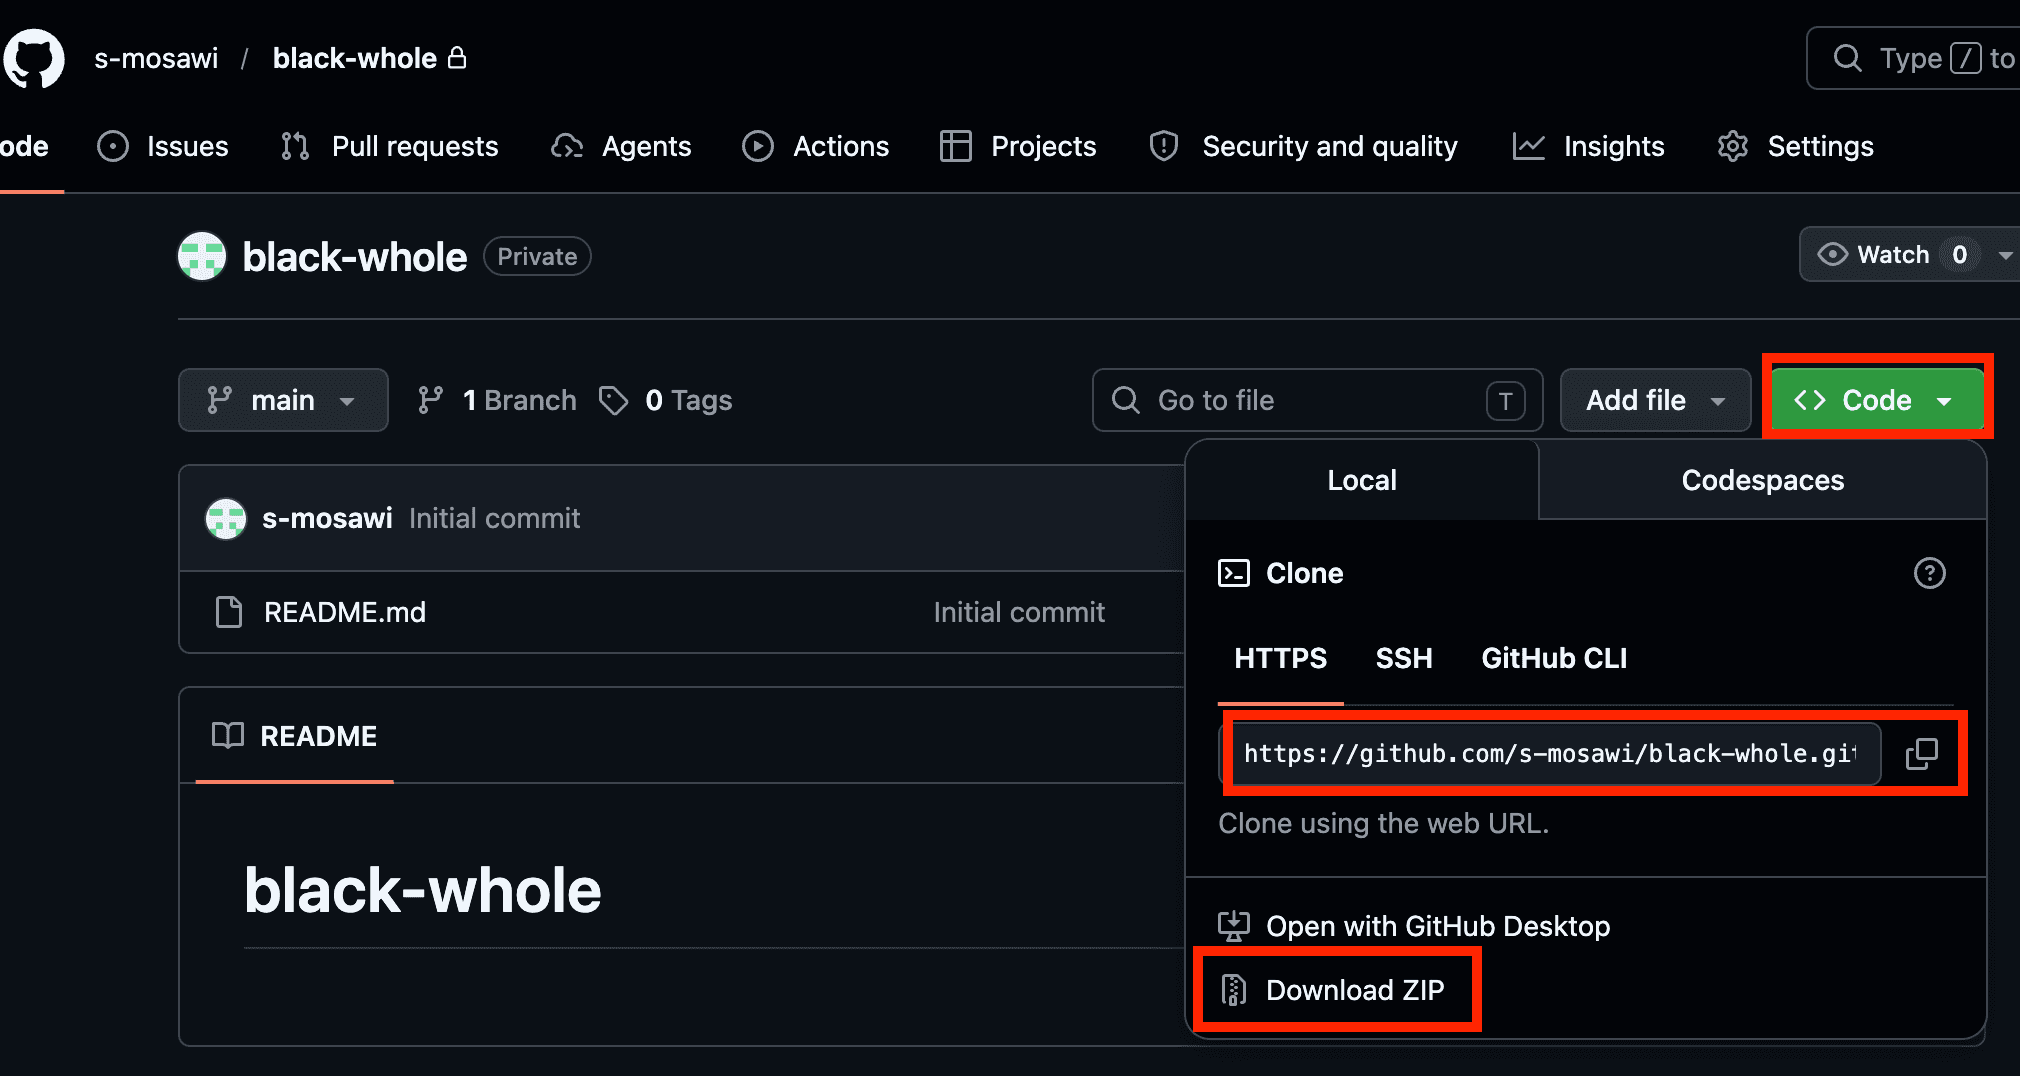This screenshot has width=2020, height=1076.
Task: Focus the Type / to search box
Action: 1913,58
